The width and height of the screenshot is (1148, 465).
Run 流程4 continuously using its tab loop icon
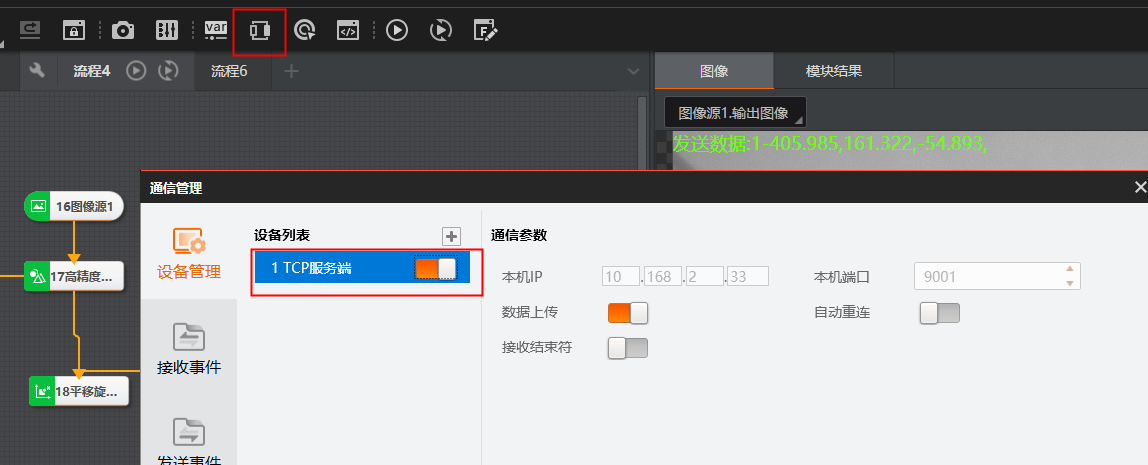click(168, 70)
